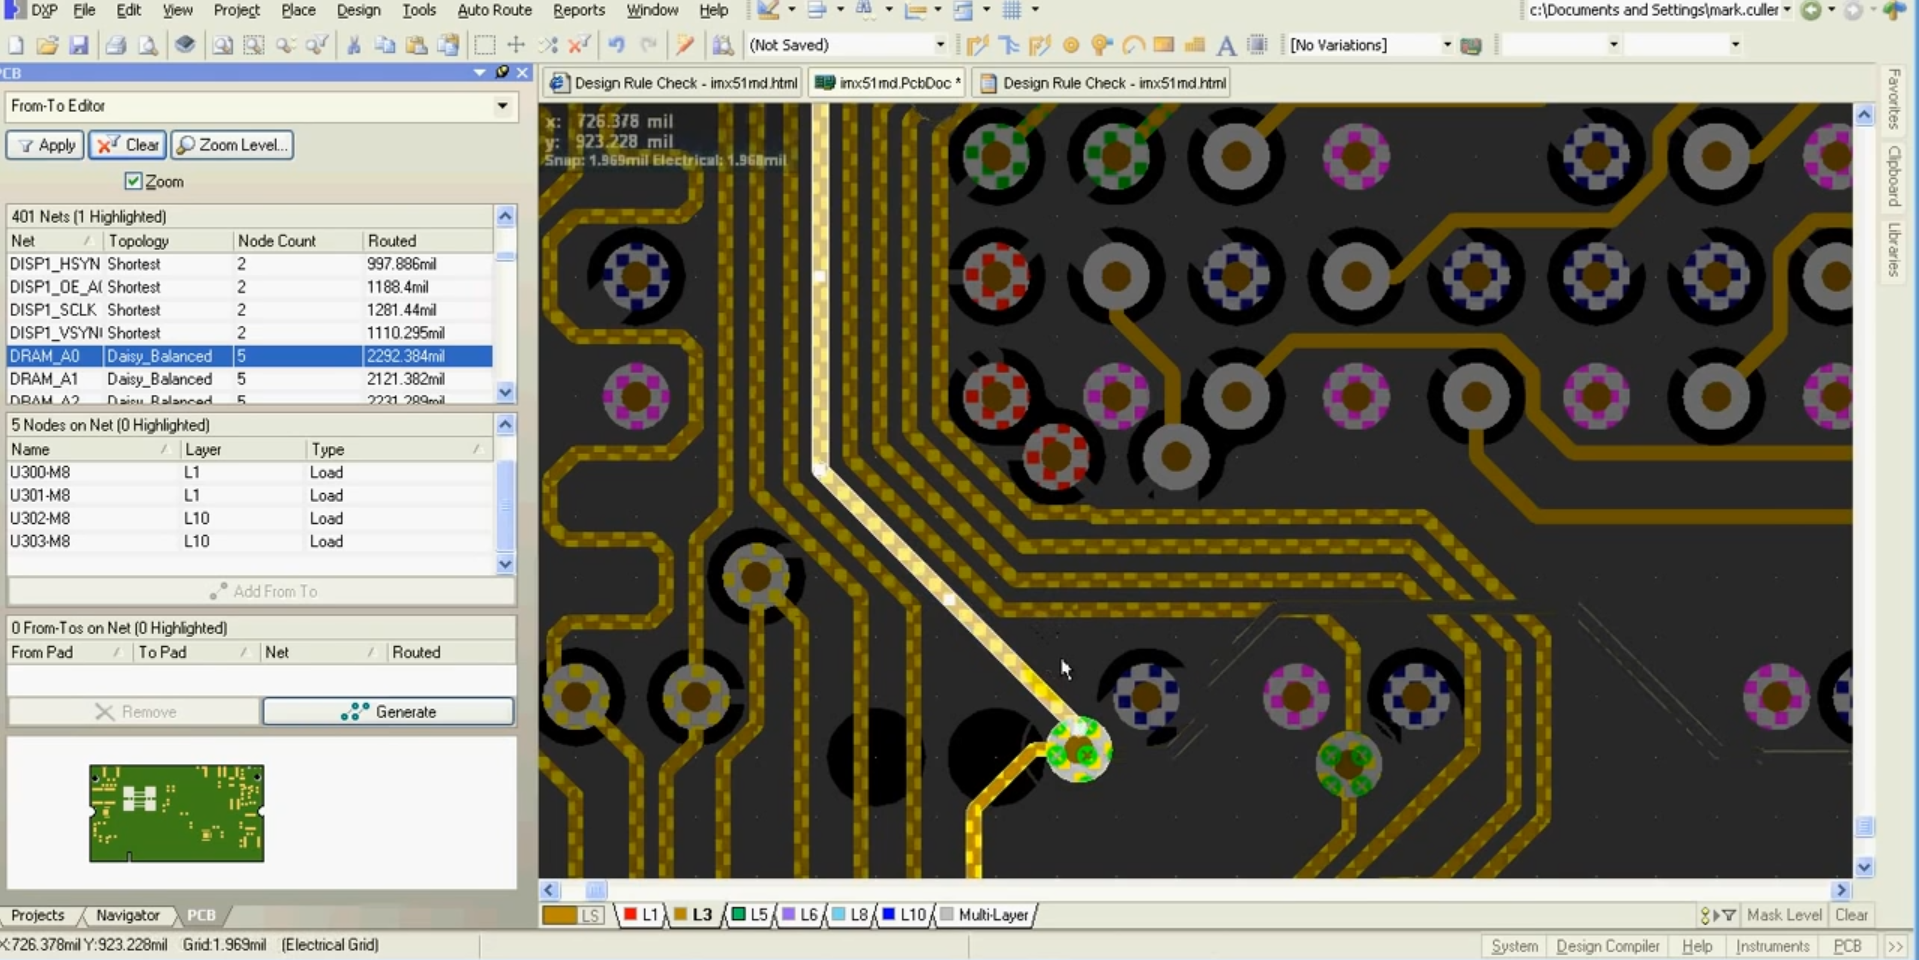The width and height of the screenshot is (1919, 960).
Task: Select the Cut scissors icon
Action: click(353, 45)
